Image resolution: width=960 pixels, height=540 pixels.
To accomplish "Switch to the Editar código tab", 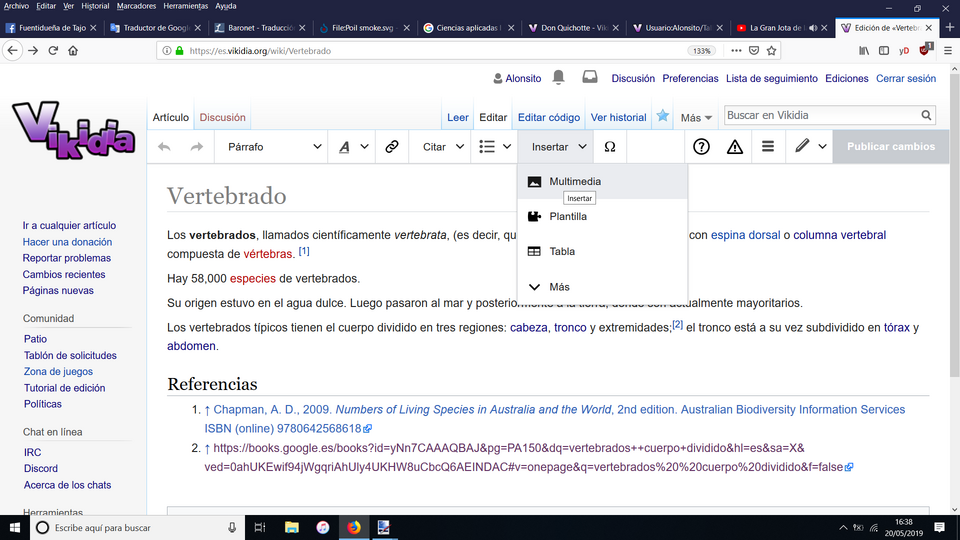I will click(x=549, y=118).
